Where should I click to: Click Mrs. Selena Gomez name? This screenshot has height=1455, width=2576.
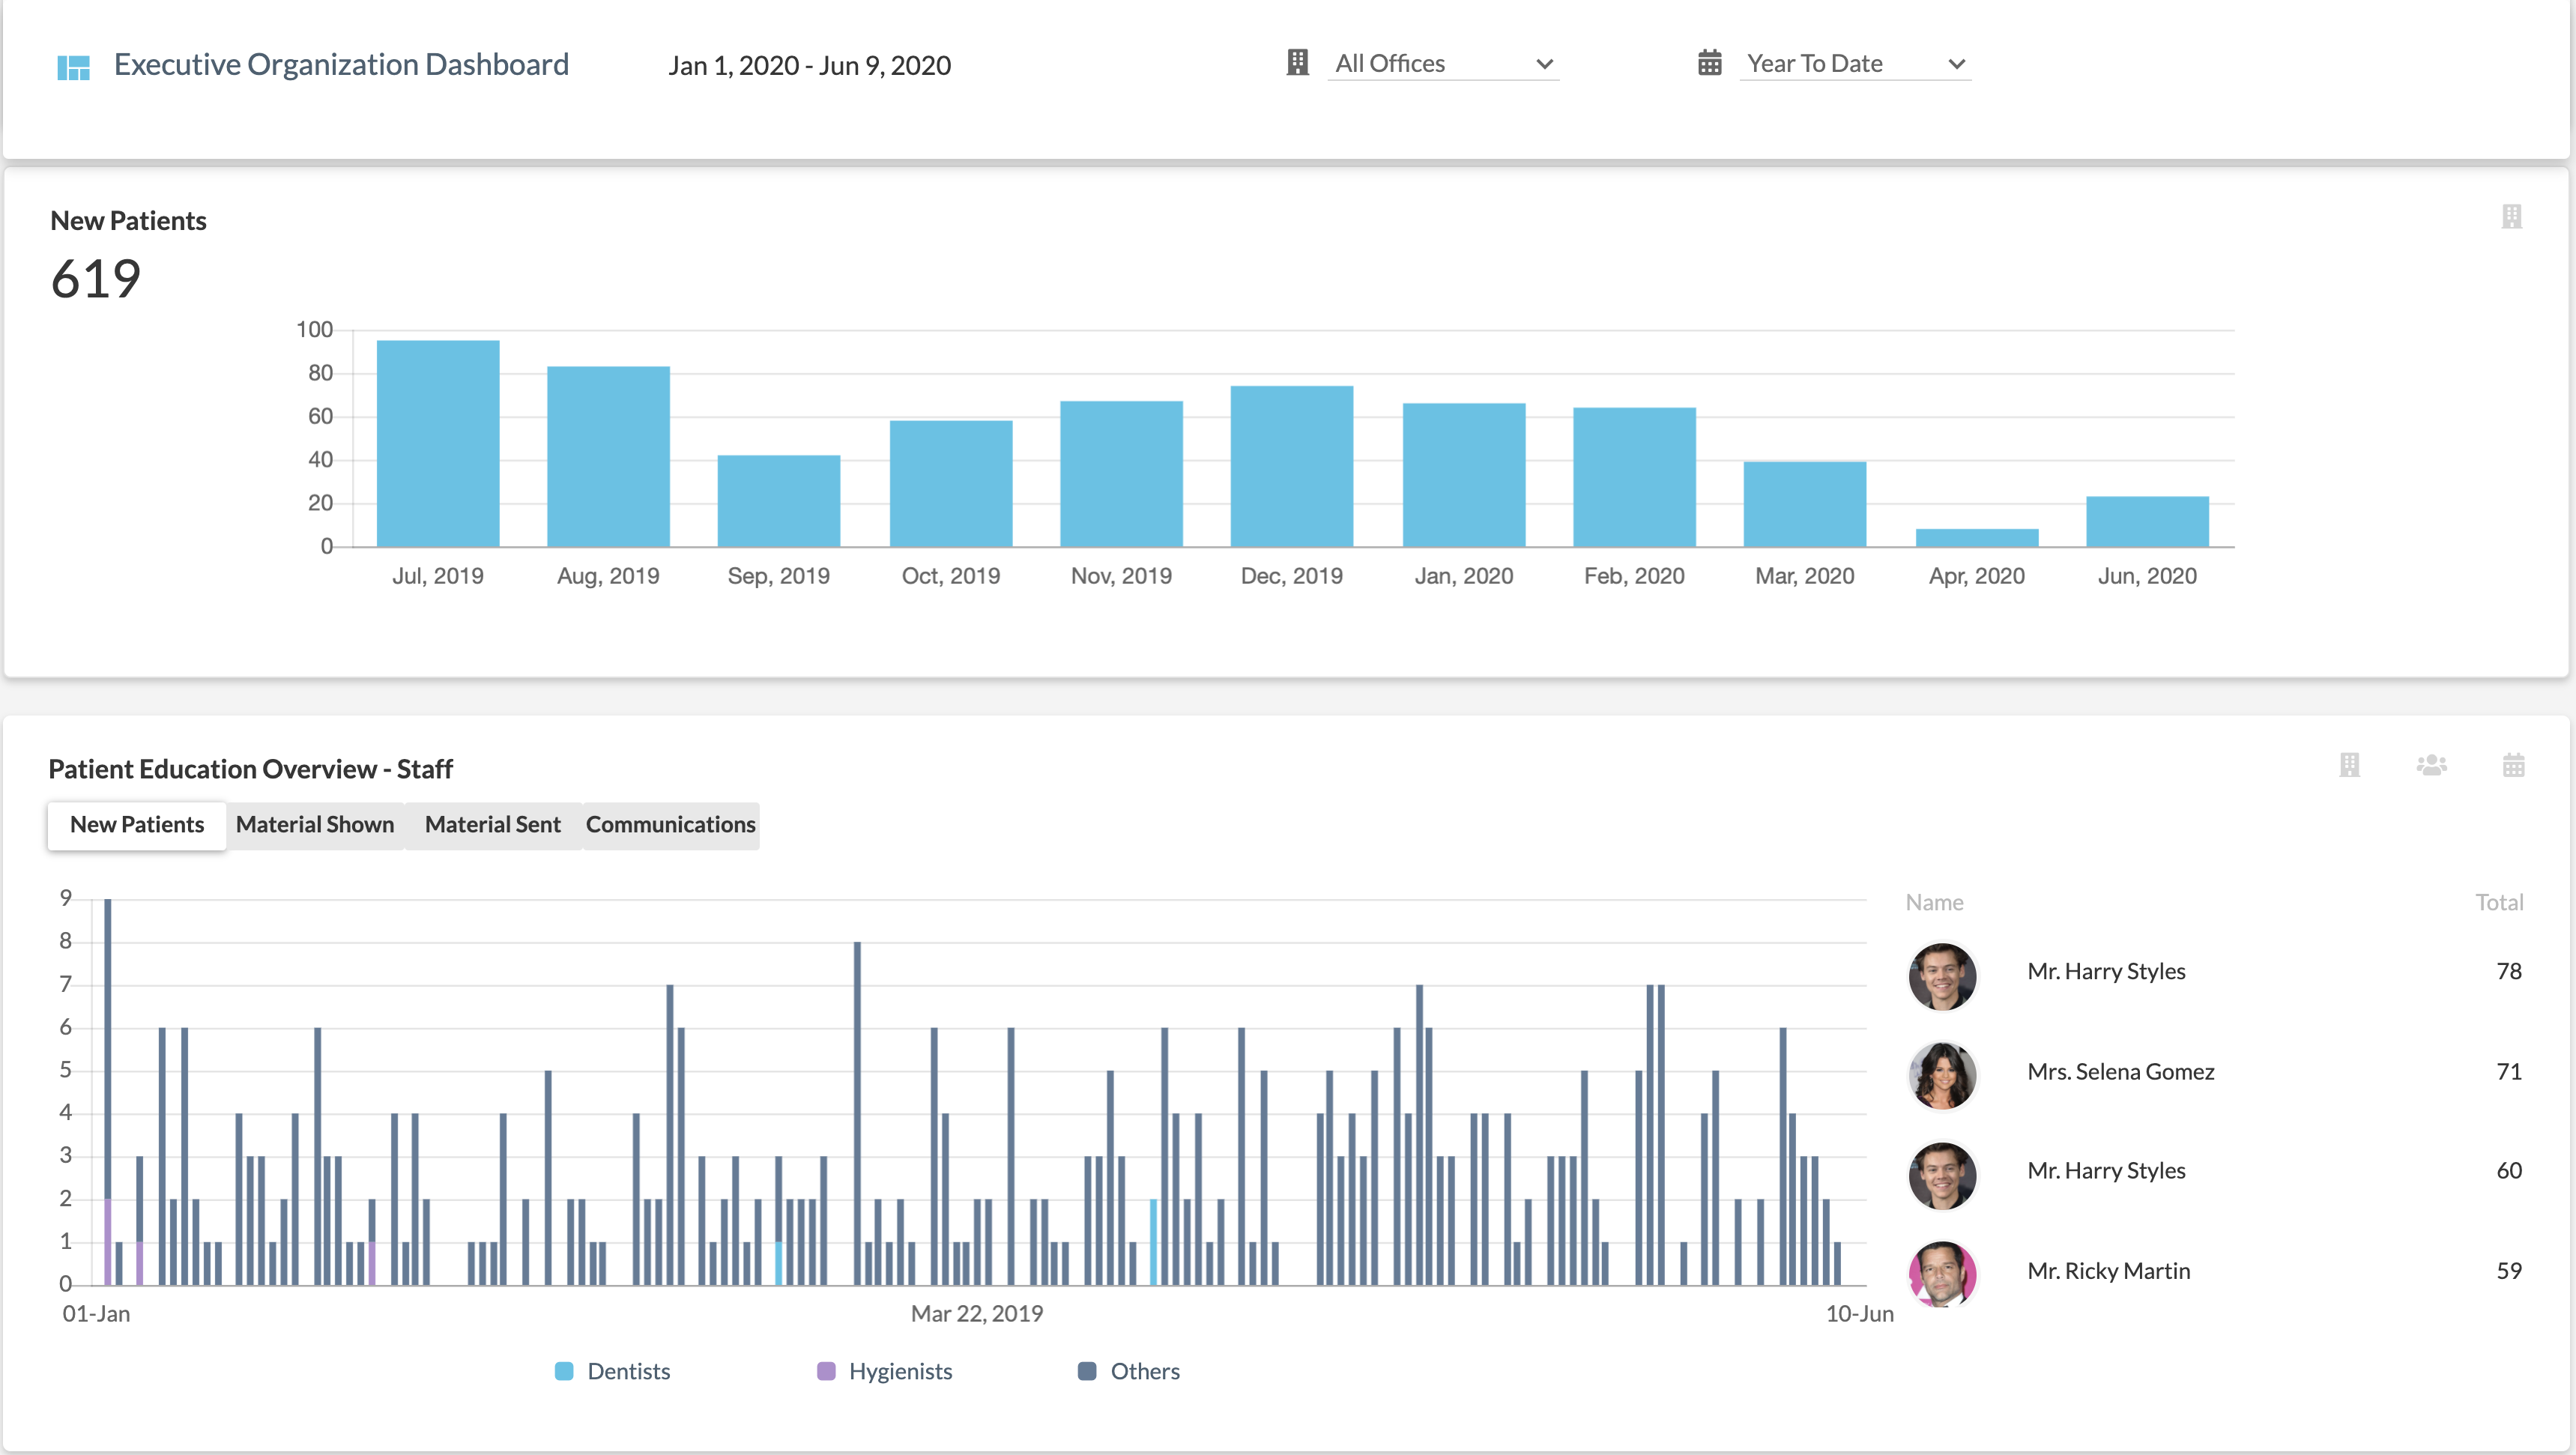click(2120, 1071)
